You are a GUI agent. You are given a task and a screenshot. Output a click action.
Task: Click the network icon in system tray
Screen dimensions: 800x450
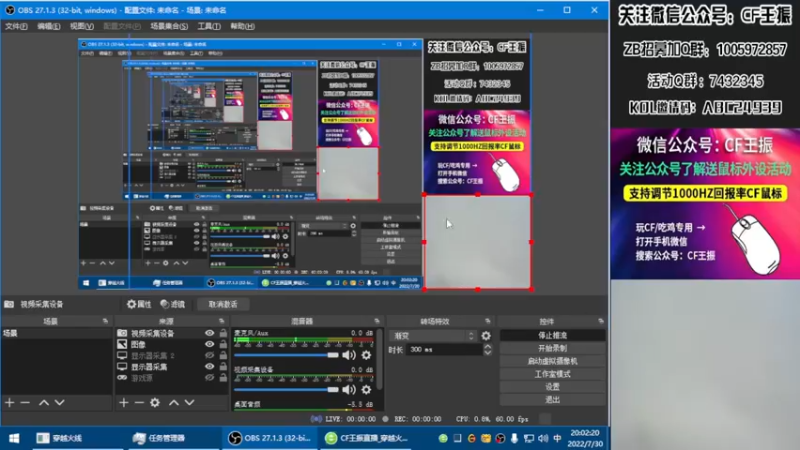pos(529,438)
